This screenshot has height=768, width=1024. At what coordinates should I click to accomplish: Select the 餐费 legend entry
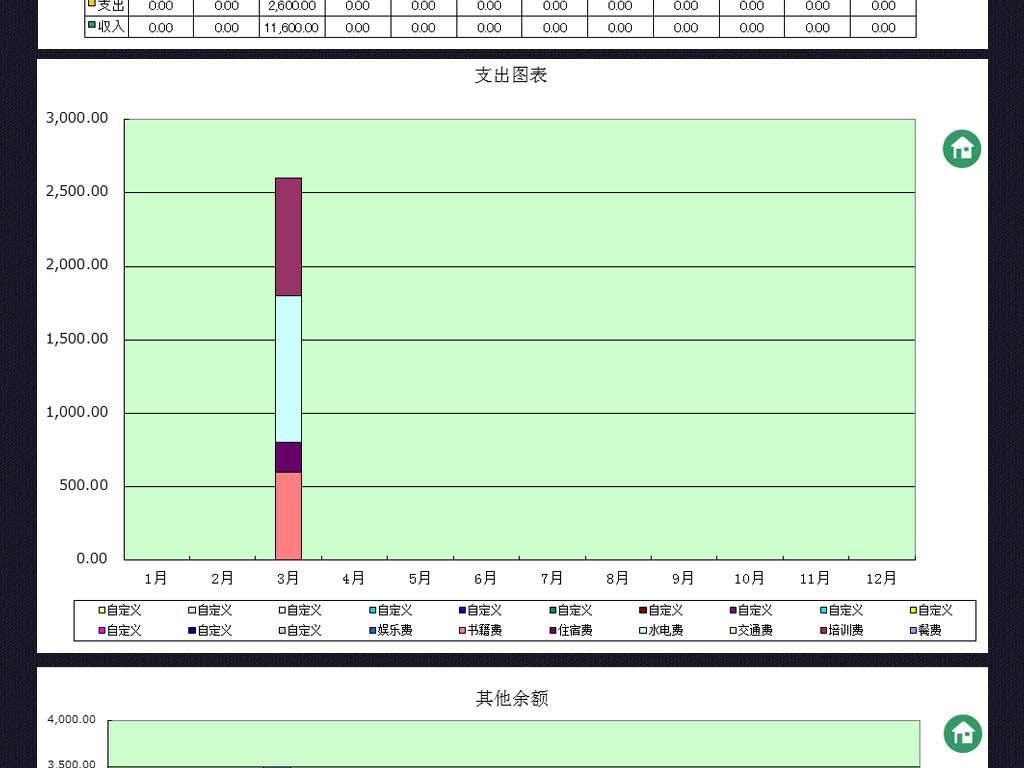tap(926, 630)
